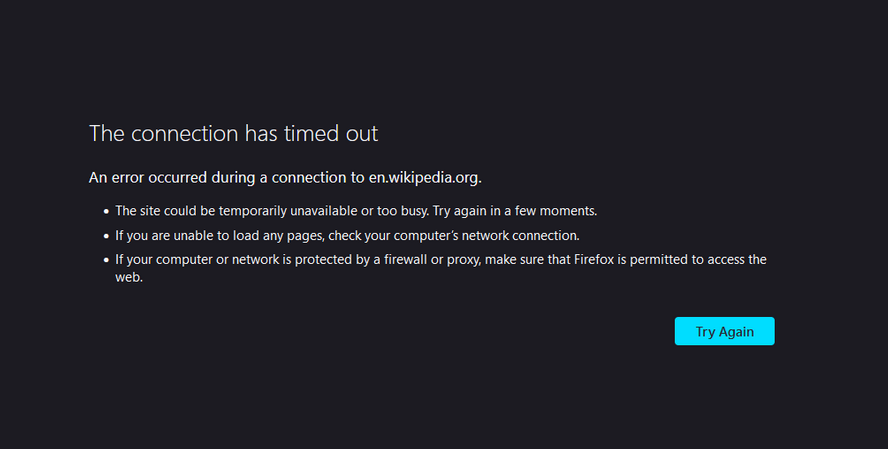Click the 'check your computer's network connection' line
Image resolution: width=888 pixels, height=449 pixels.
pyautogui.click(x=454, y=236)
